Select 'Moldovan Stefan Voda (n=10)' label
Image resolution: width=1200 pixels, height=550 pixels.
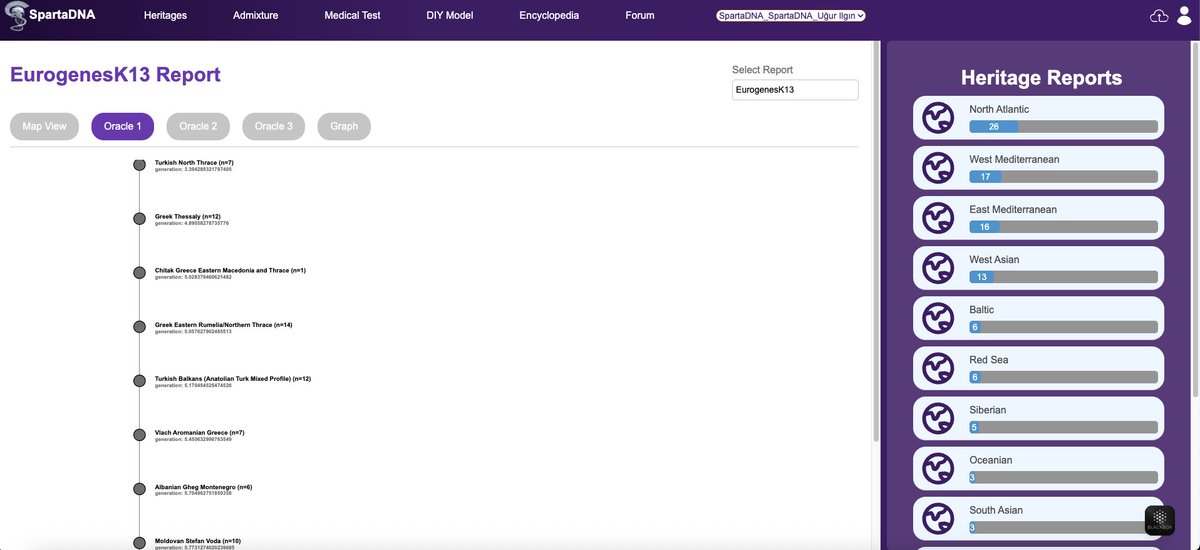point(198,540)
